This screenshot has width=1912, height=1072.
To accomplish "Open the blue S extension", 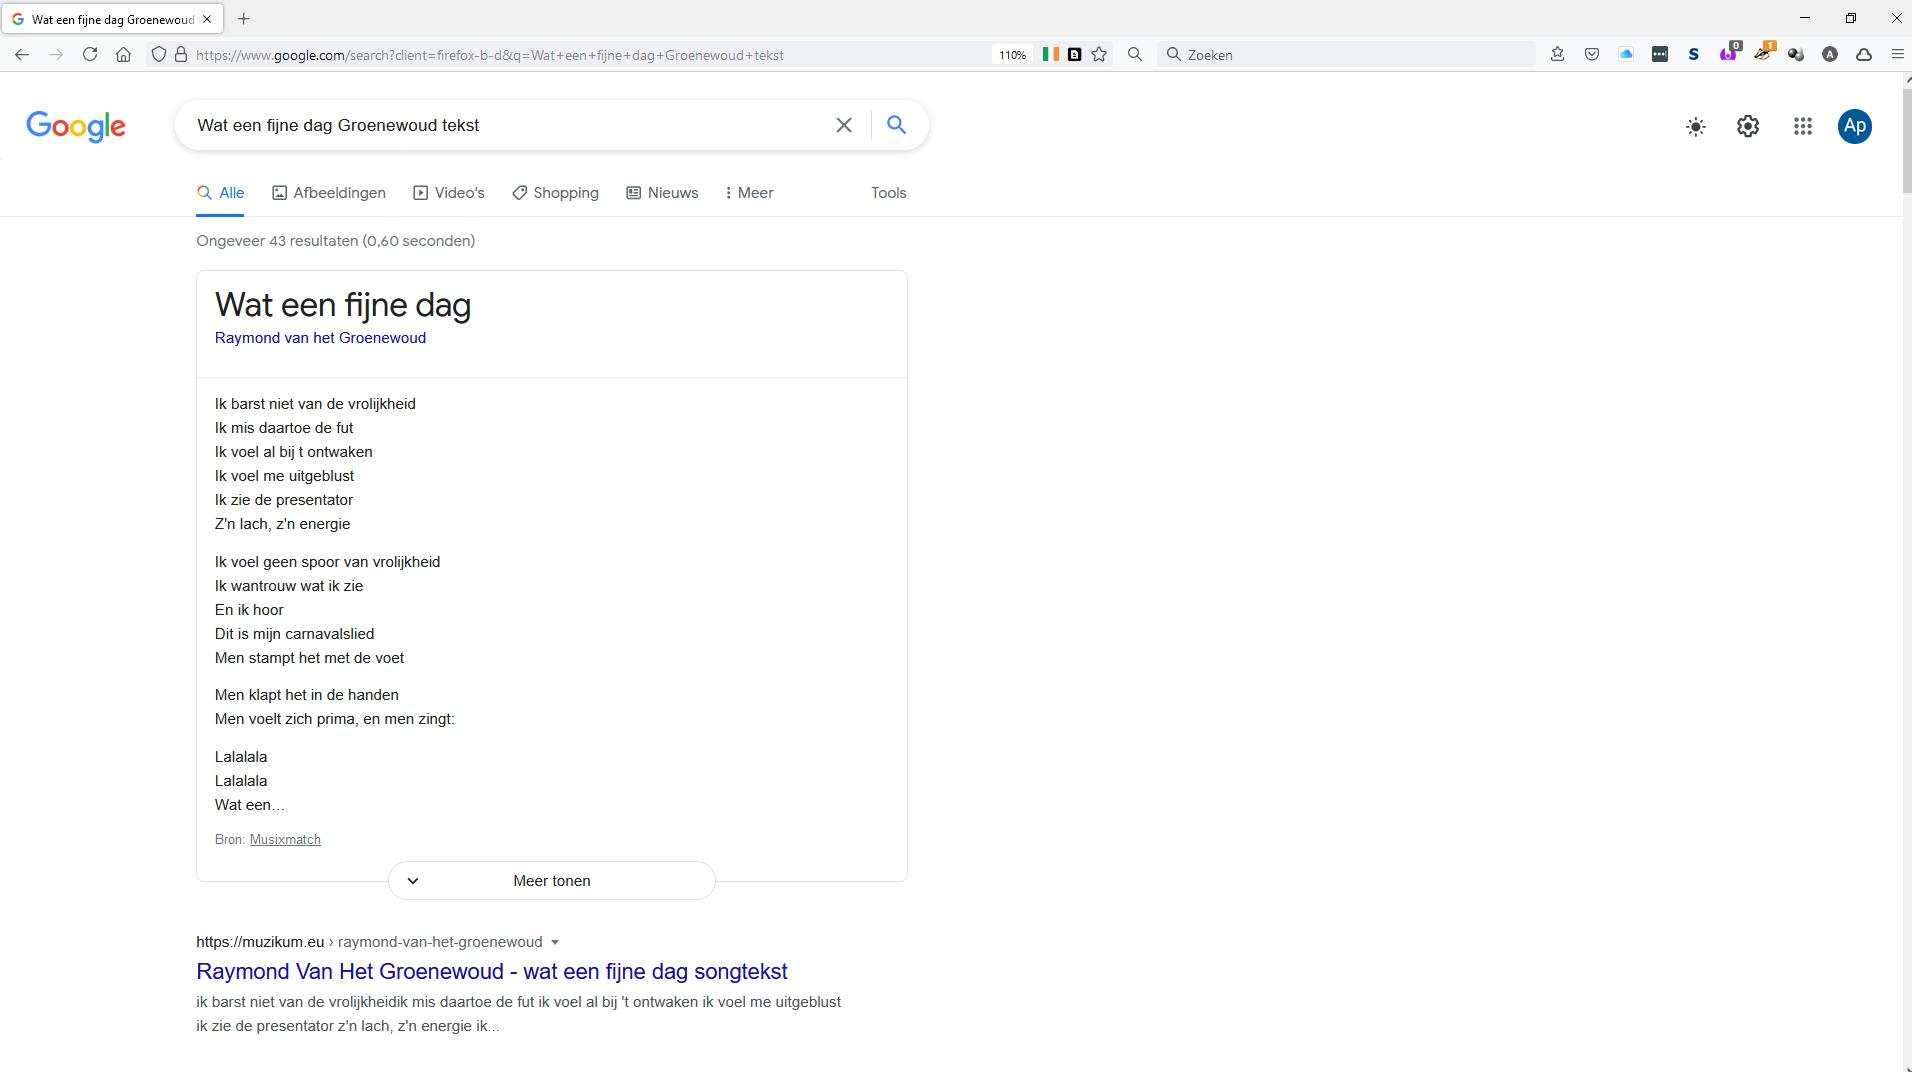I will 1694,55.
